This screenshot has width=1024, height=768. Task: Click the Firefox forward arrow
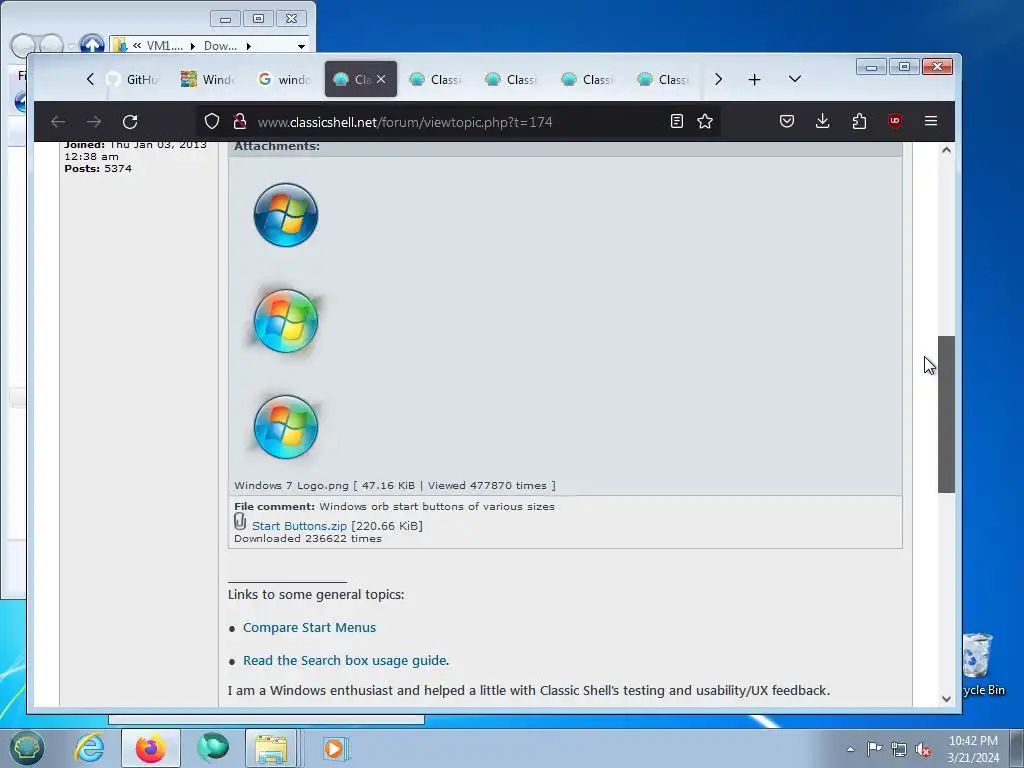(94, 121)
